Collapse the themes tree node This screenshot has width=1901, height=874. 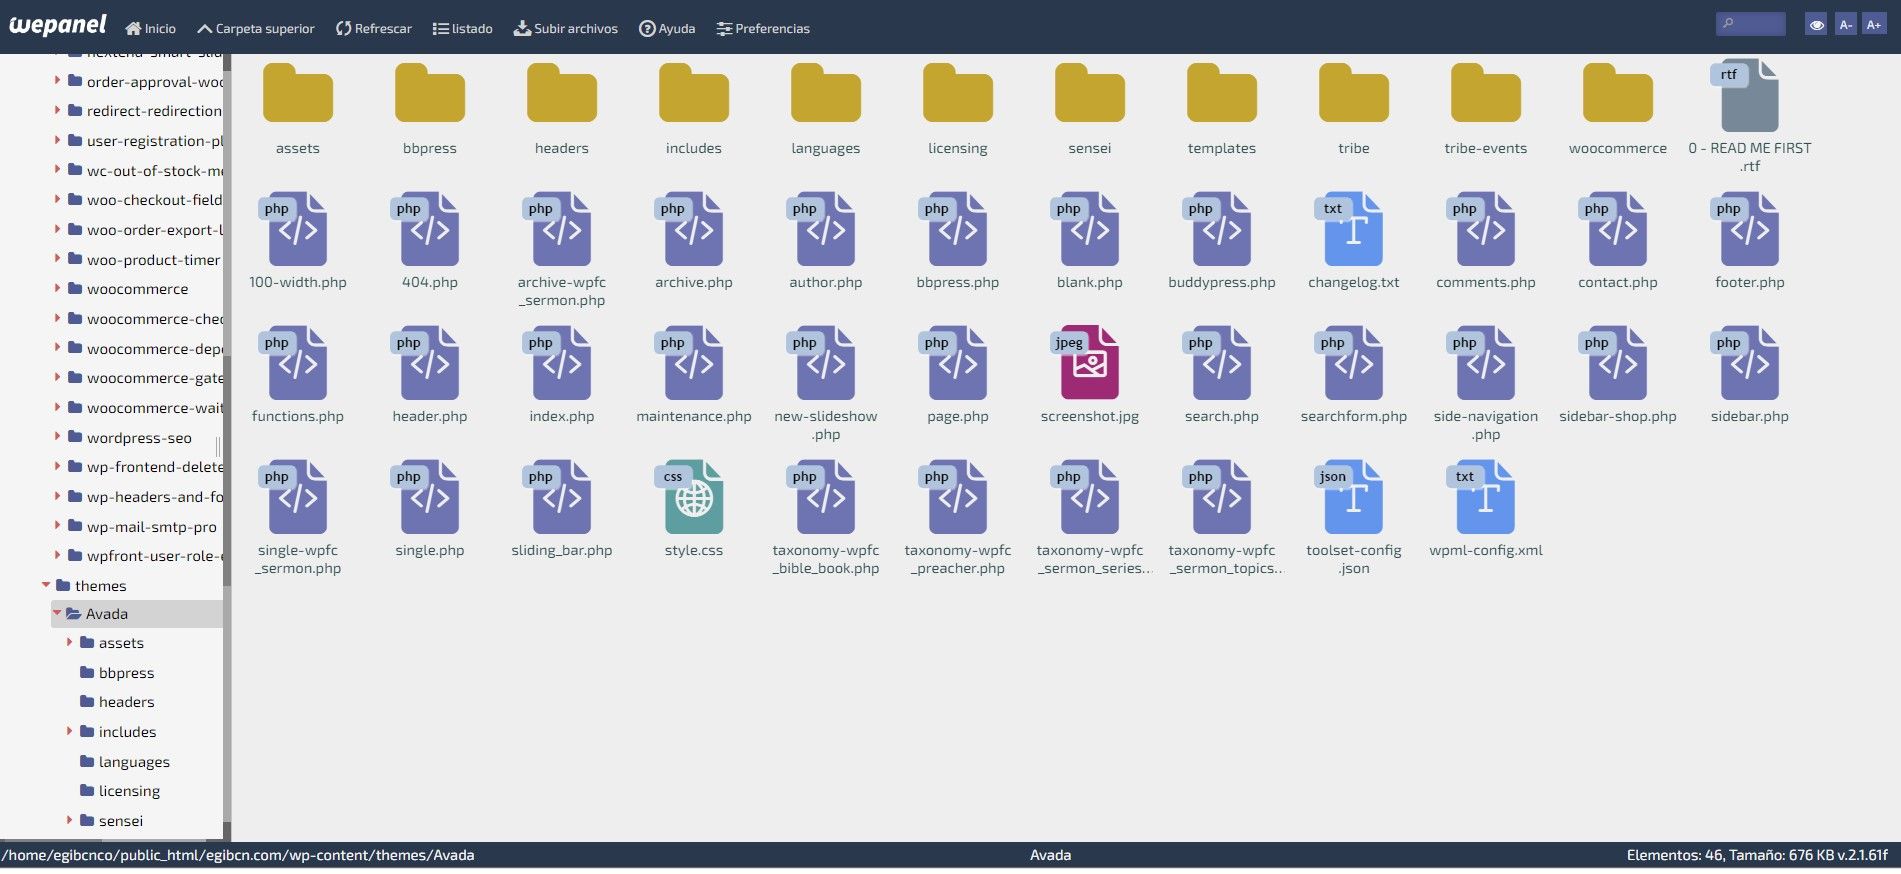[46, 585]
